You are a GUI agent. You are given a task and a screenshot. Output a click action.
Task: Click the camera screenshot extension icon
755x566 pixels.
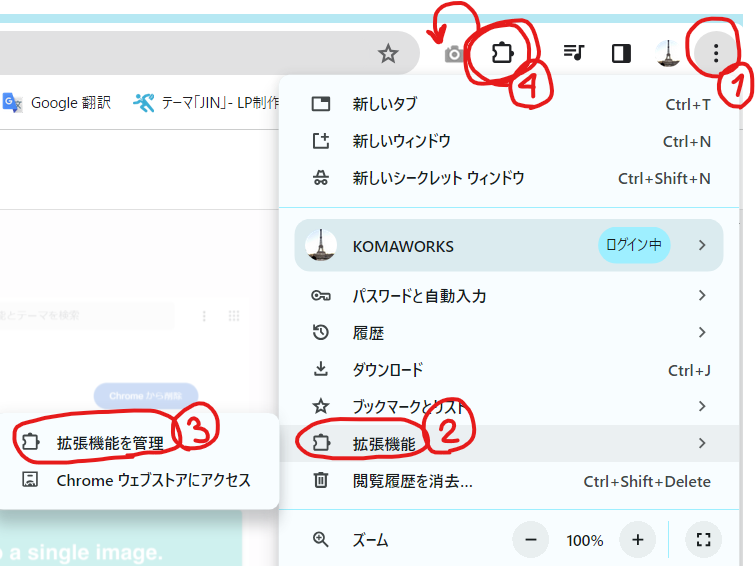pos(454,54)
